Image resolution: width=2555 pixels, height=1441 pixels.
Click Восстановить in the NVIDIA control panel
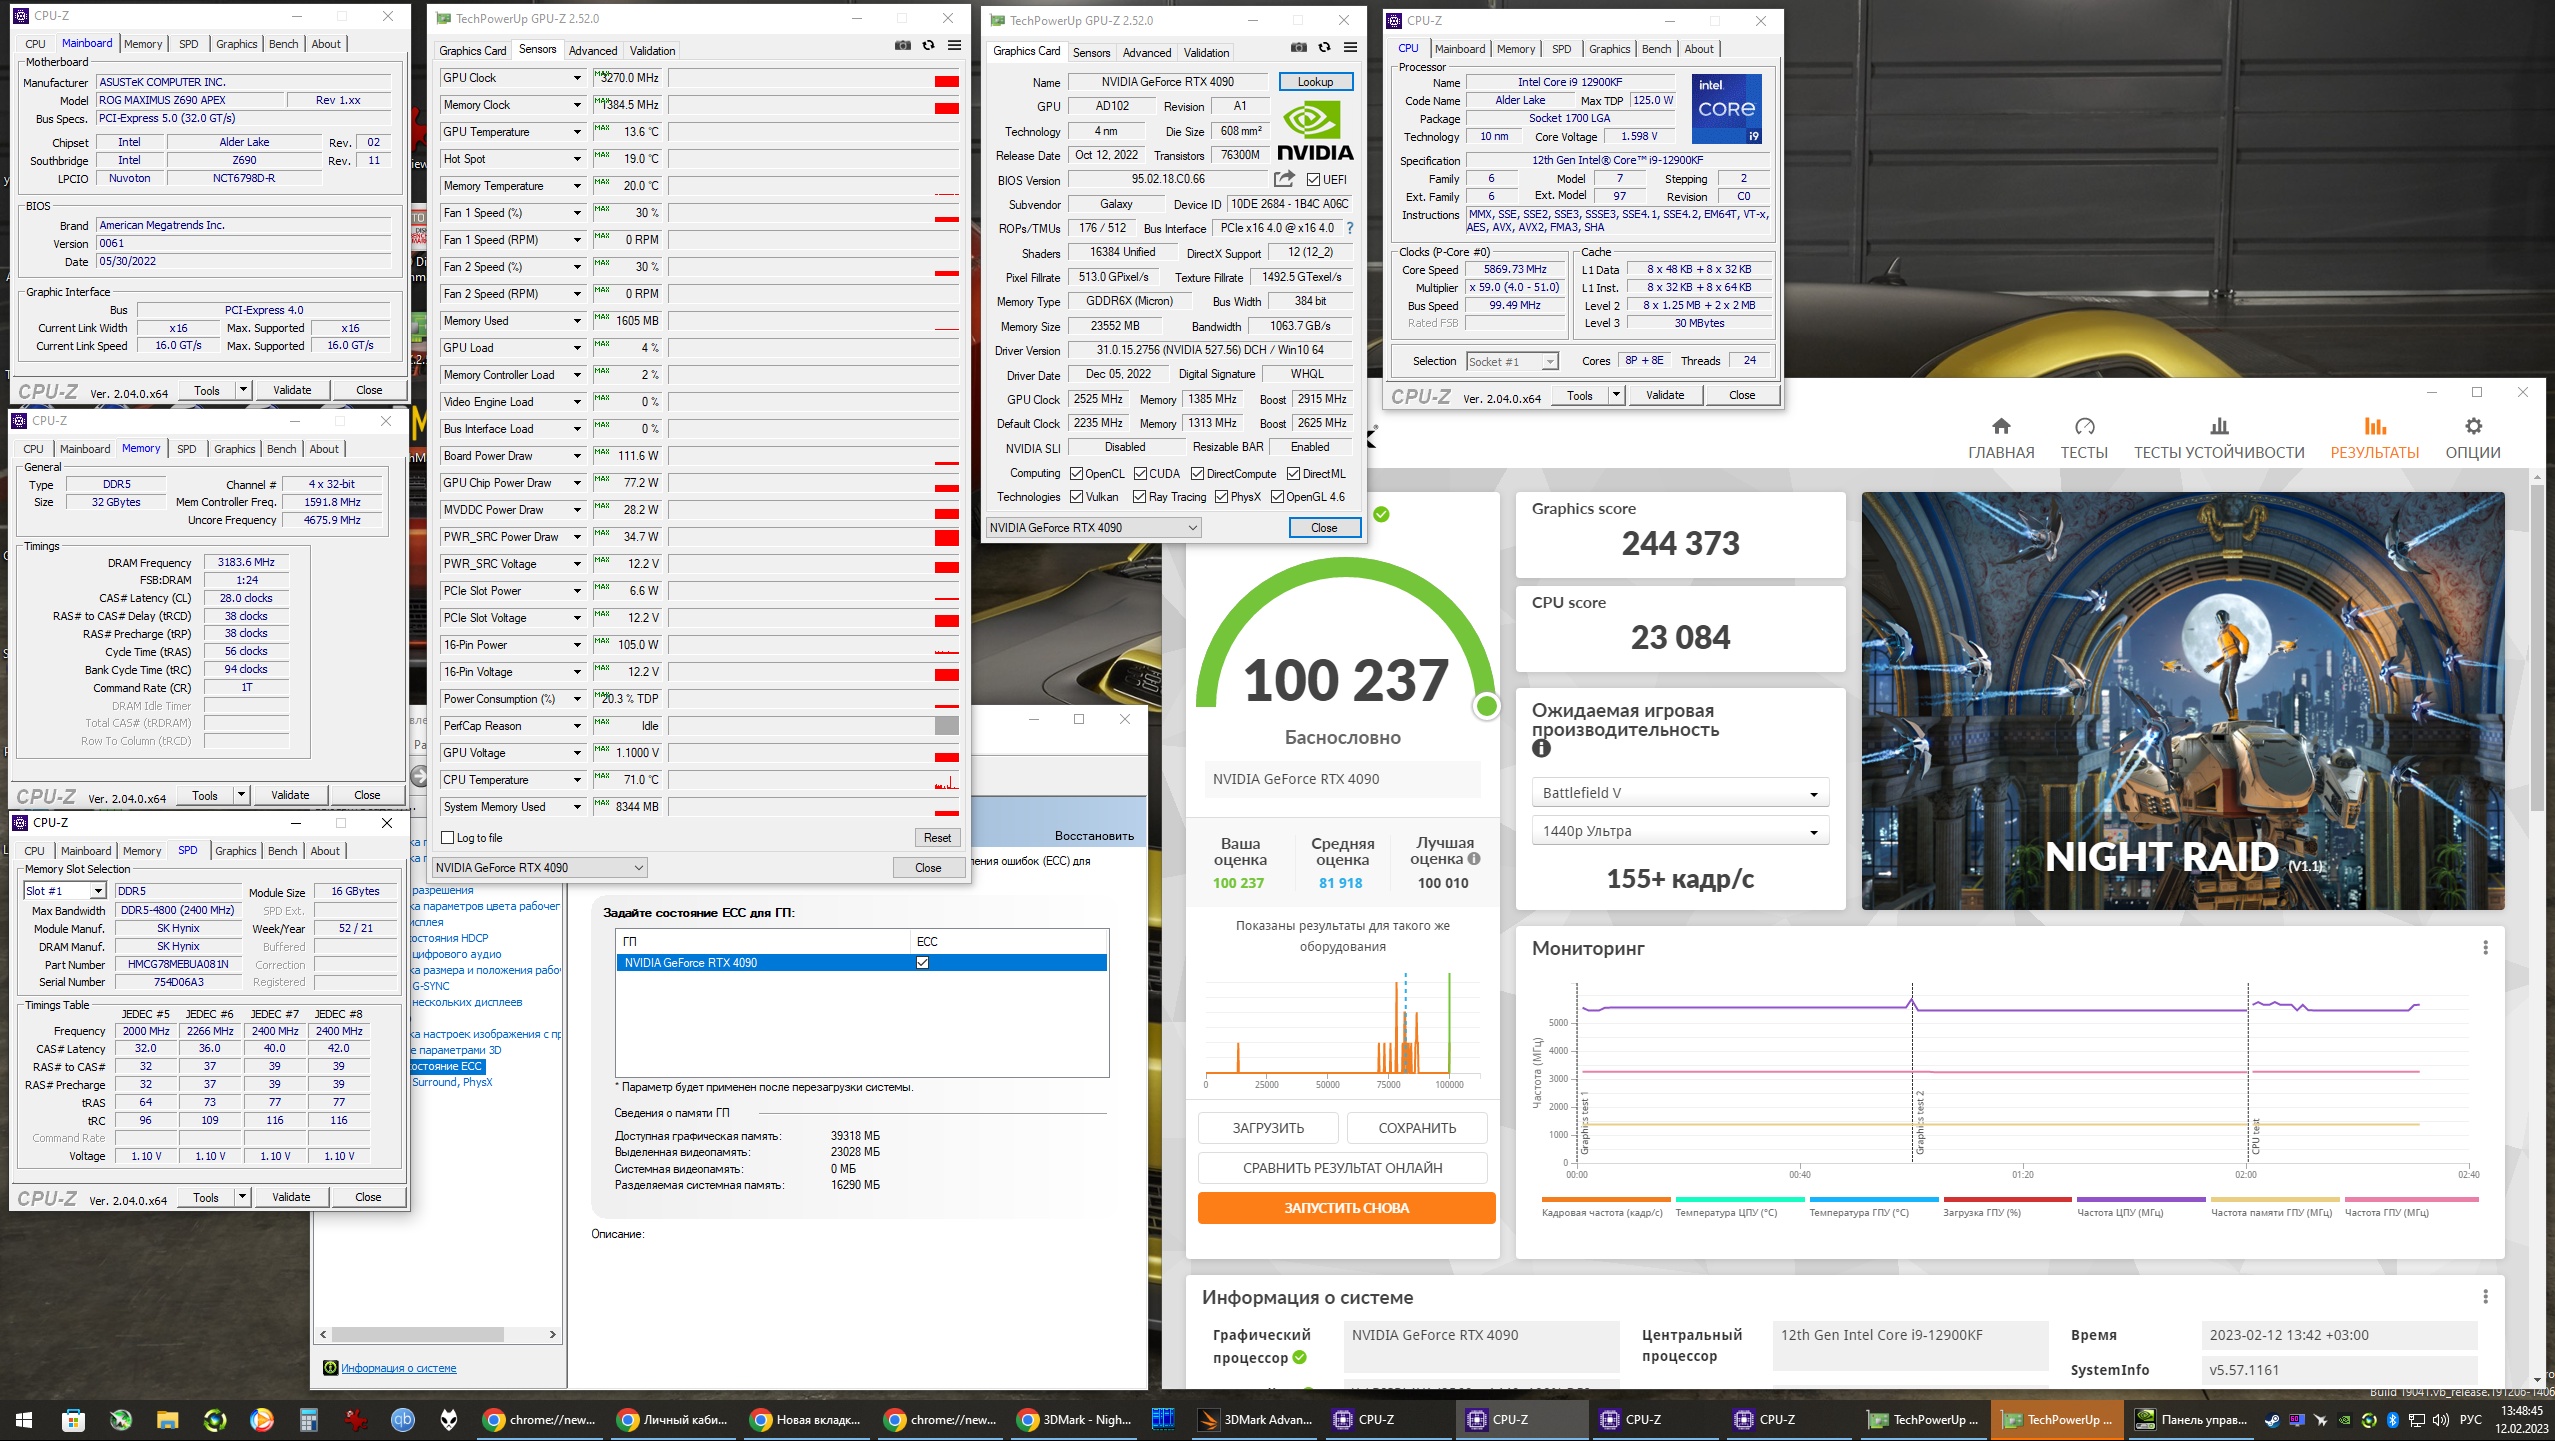(1094, 836)
